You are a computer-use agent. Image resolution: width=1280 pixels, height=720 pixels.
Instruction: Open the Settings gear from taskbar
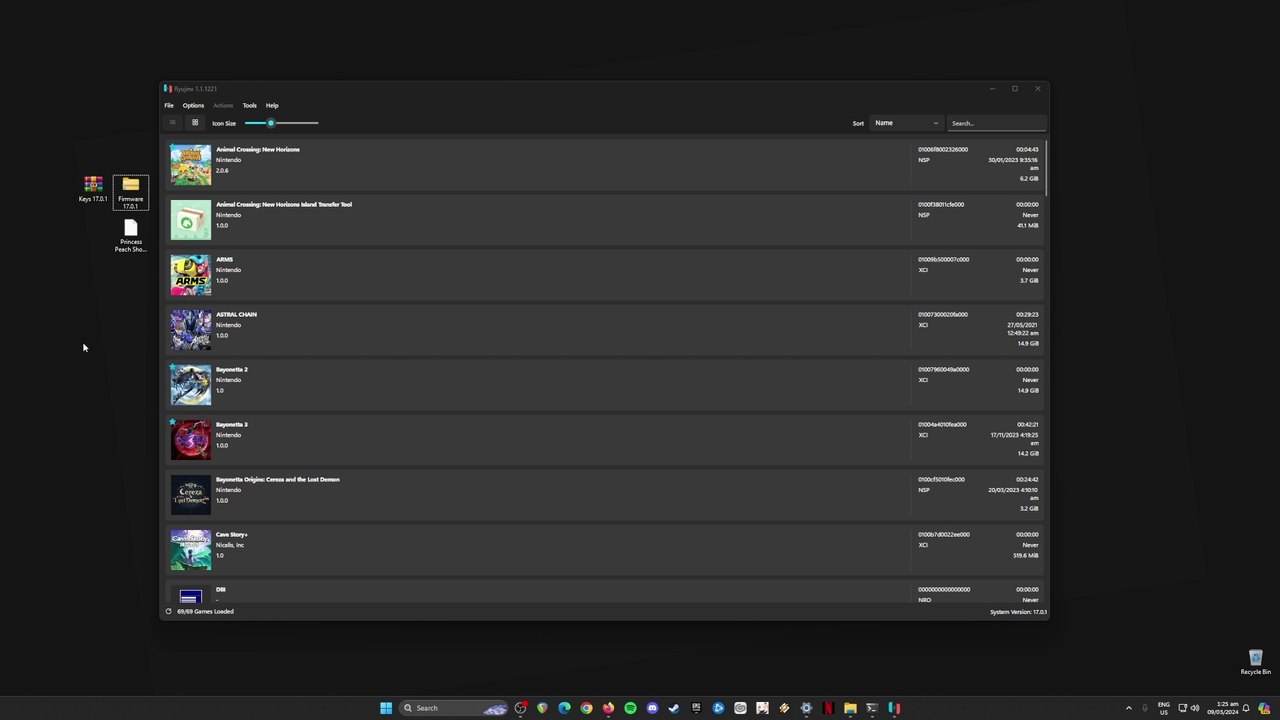click(x=806, y=708)
